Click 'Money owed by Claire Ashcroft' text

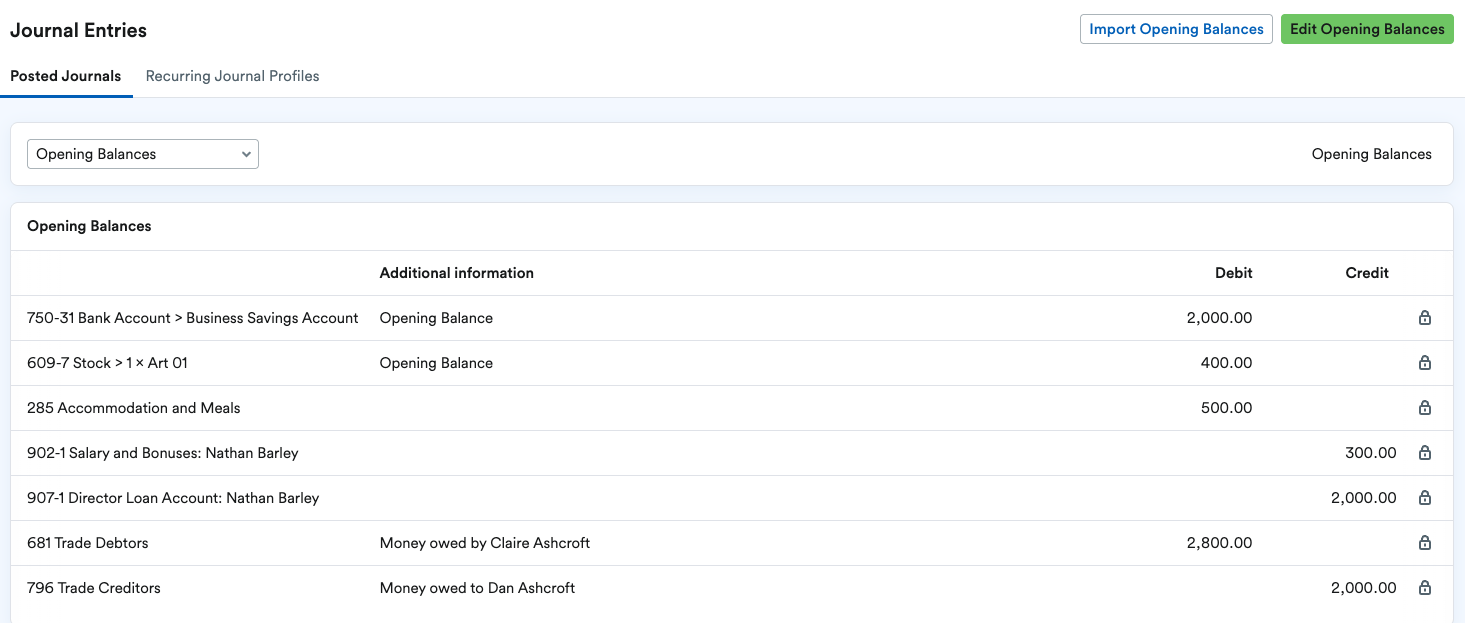pyautogui.click(x=485, y=543)
